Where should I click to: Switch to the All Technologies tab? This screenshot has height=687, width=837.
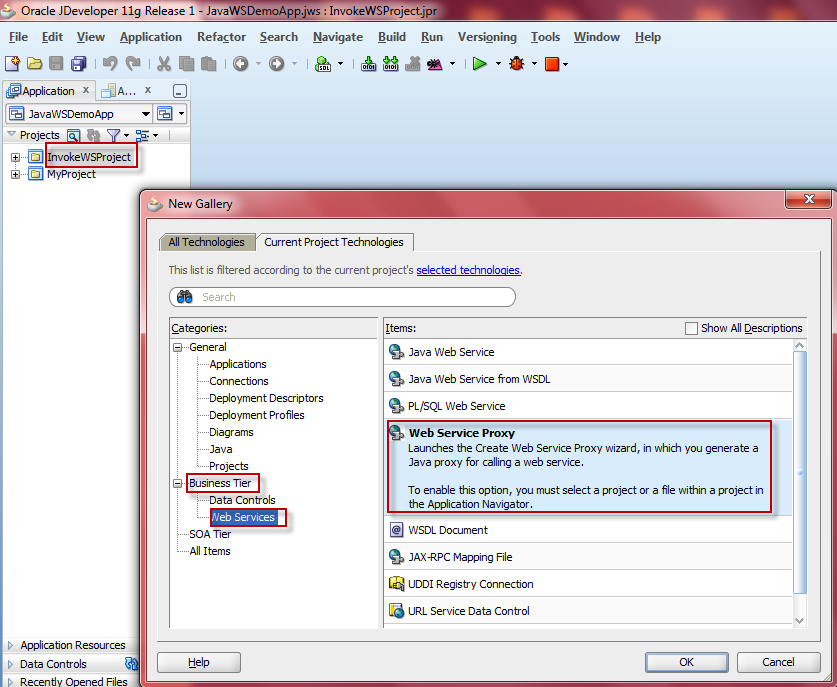point(207,242)
